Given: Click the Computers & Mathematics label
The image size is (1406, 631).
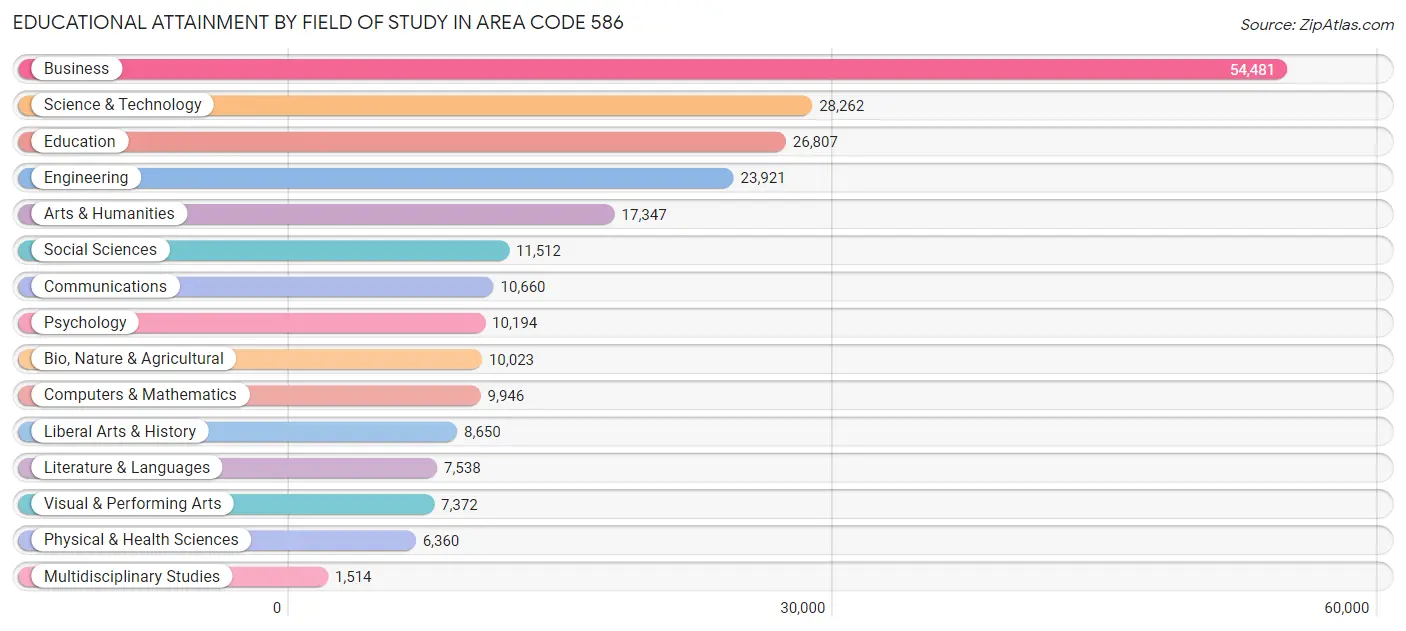Looking at the screenshot, I should (140, 394).
